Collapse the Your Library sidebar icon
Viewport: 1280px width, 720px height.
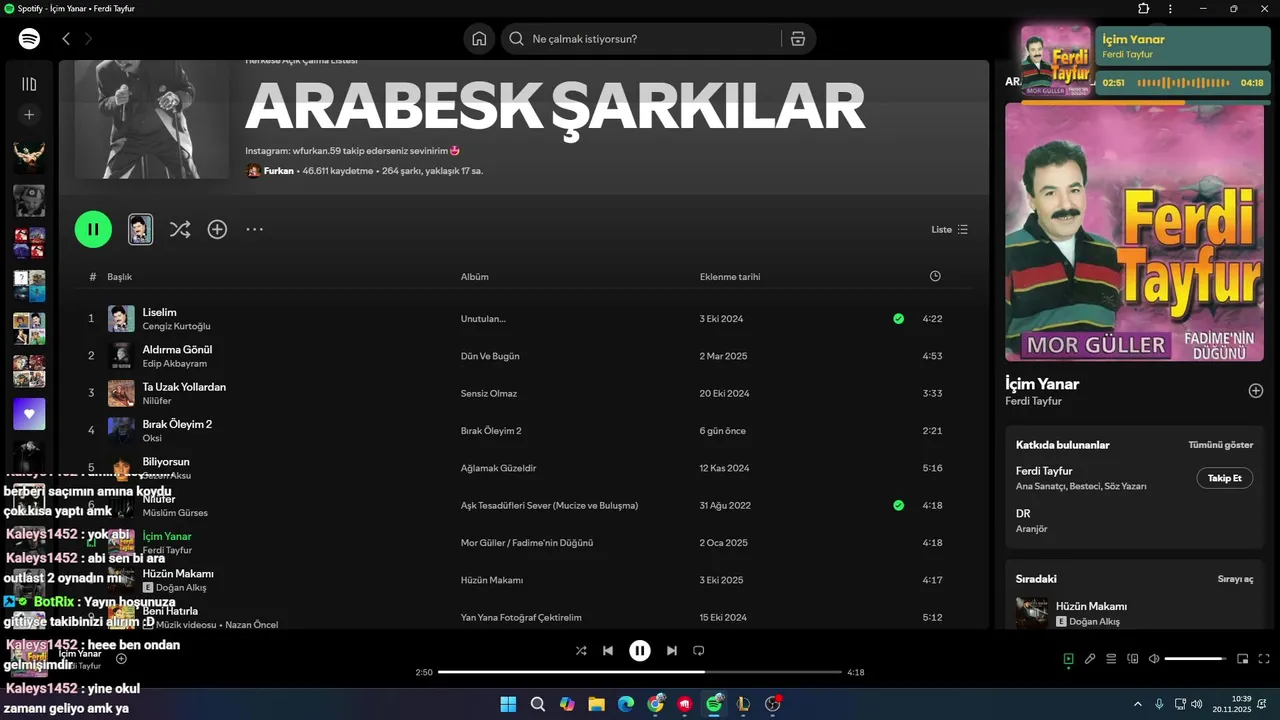[29, 84]
